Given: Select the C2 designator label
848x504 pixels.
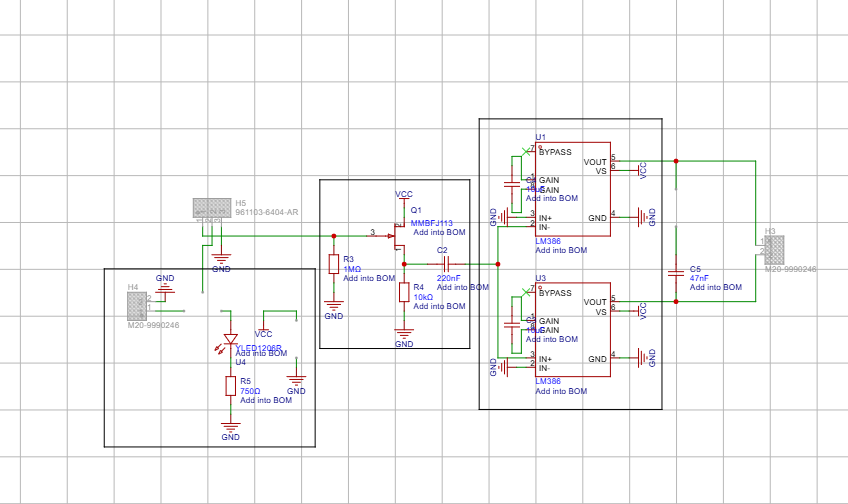Looking at the screenshot, I should point(442,250).
